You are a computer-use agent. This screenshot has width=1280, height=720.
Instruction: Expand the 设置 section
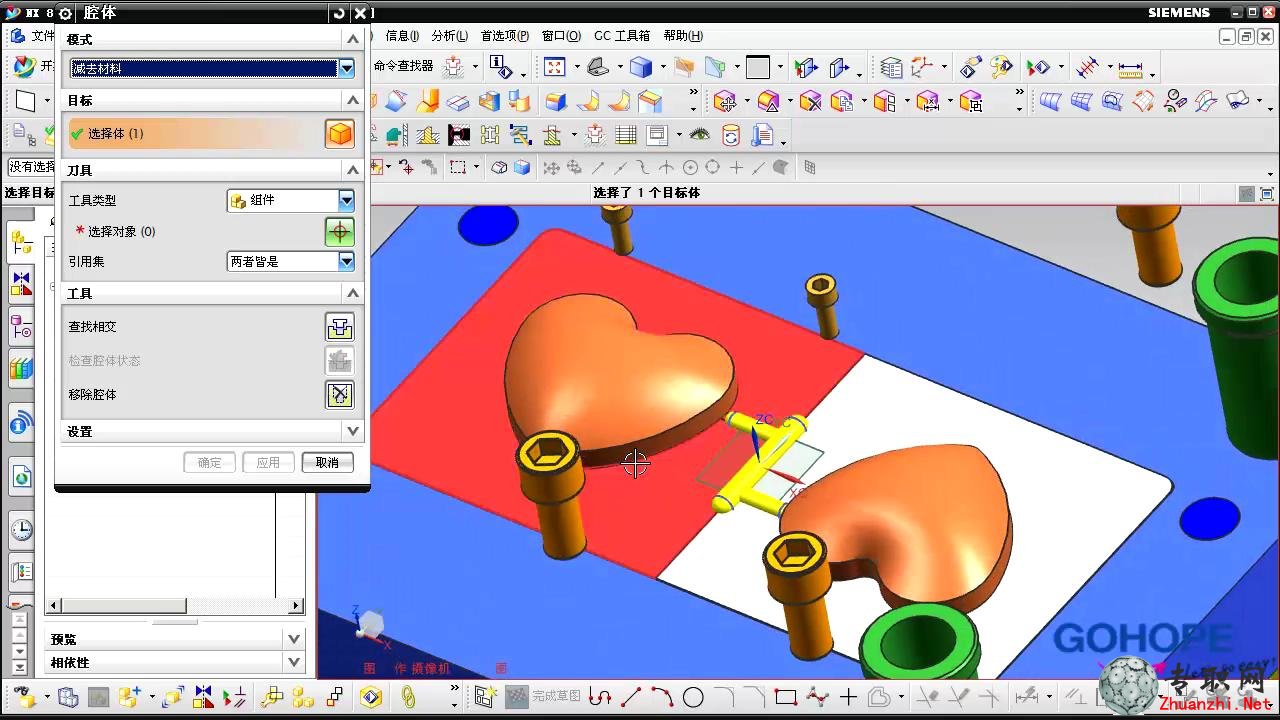pyautogui.click(x=353, y=431)
